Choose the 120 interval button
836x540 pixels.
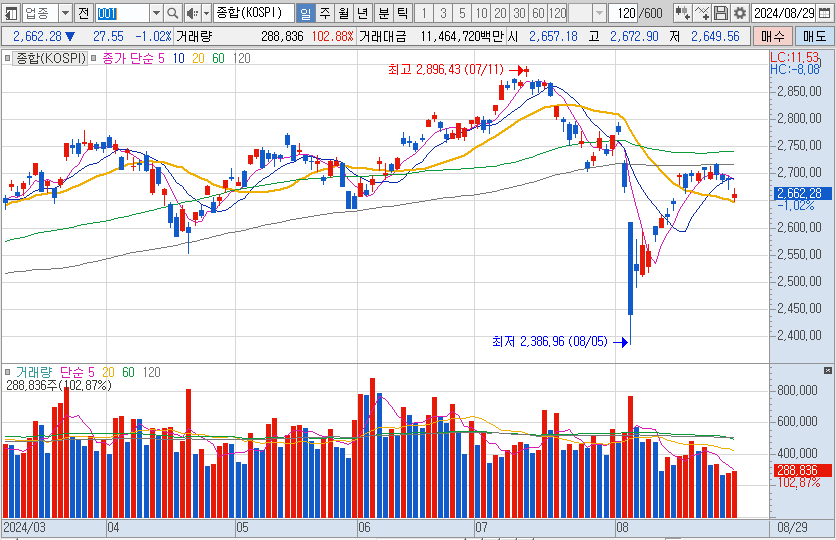(558, 13)
